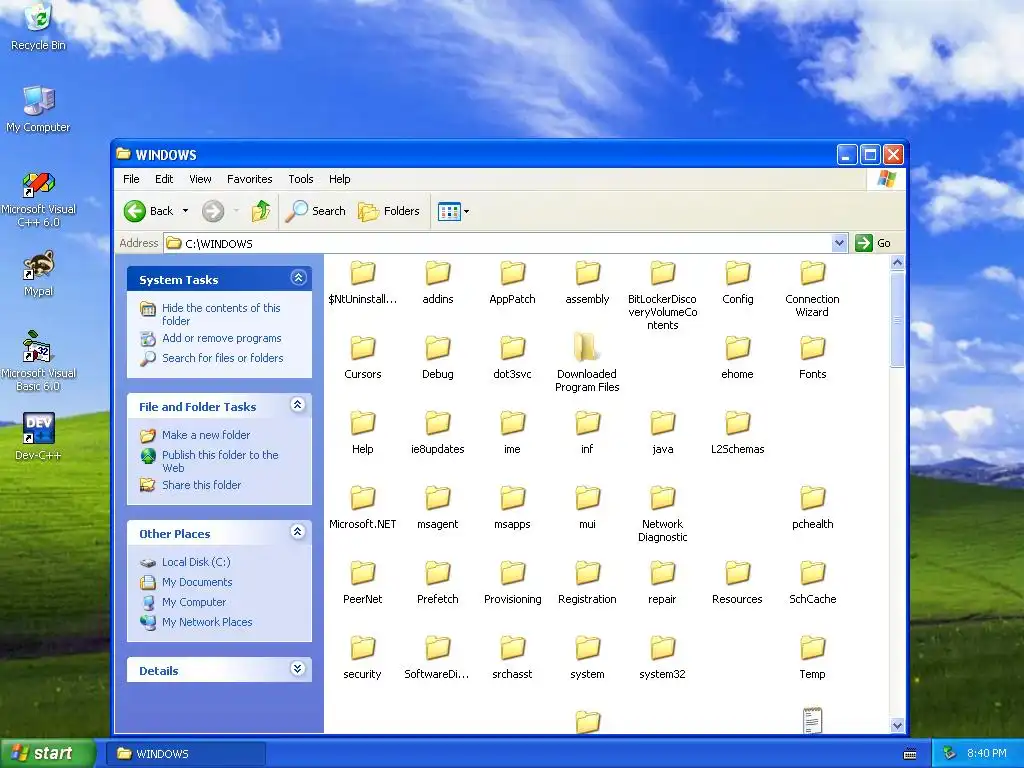Click Make a new folder link
The width and height of the screenshot is (1024, 768).
click(206, 435)
